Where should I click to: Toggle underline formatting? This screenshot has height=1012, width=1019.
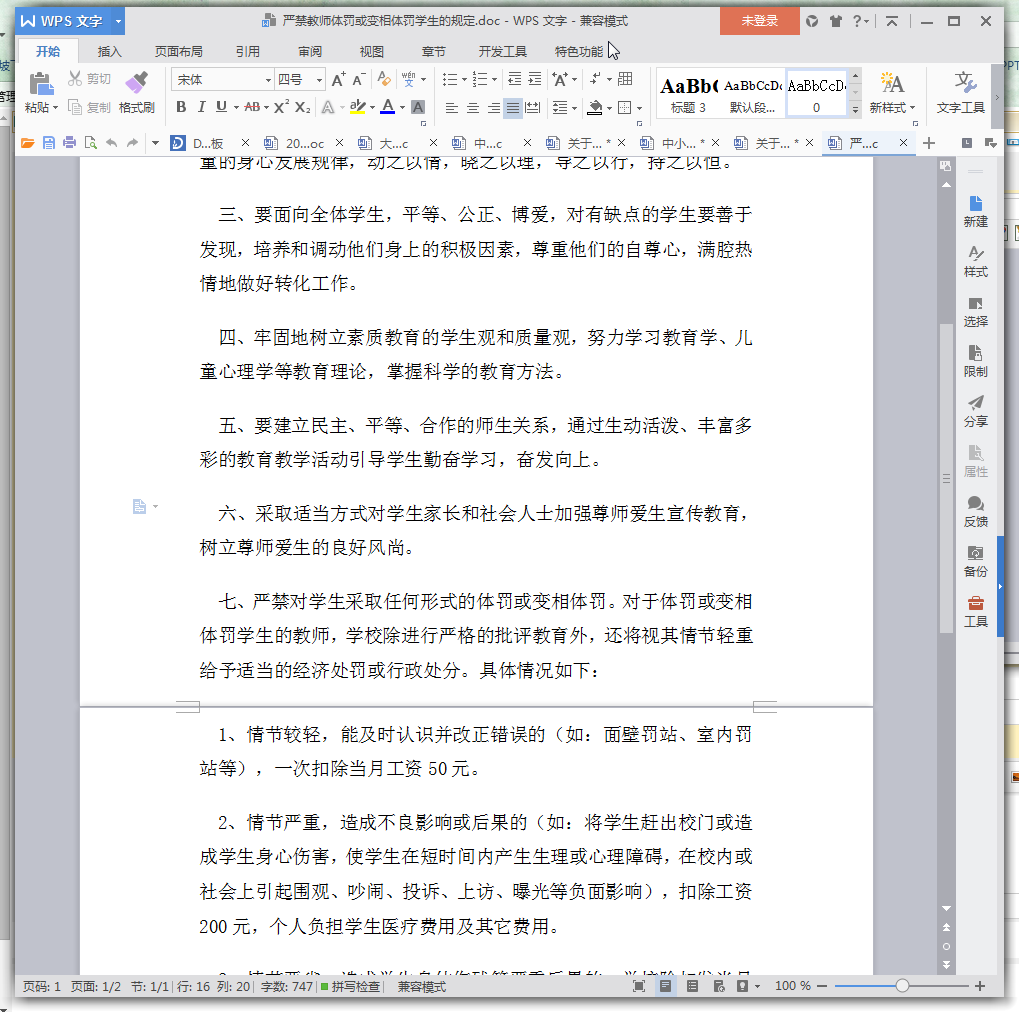pos(222,107)
